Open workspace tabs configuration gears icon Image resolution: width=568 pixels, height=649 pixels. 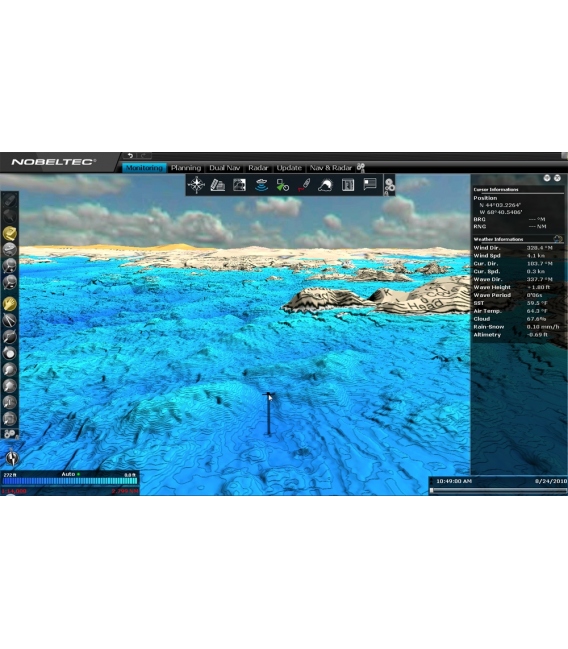[x=361, y=168]
